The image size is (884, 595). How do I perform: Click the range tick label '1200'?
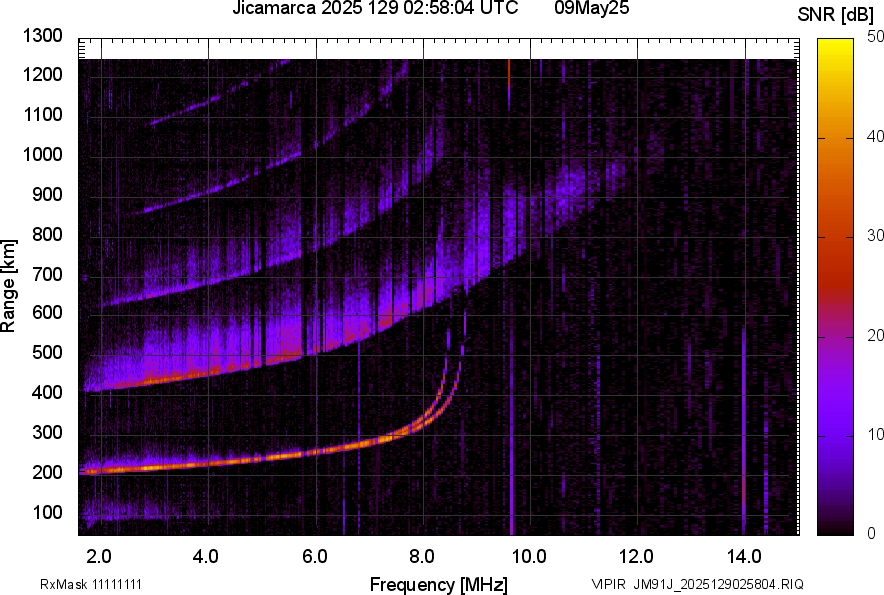[42, 74]
